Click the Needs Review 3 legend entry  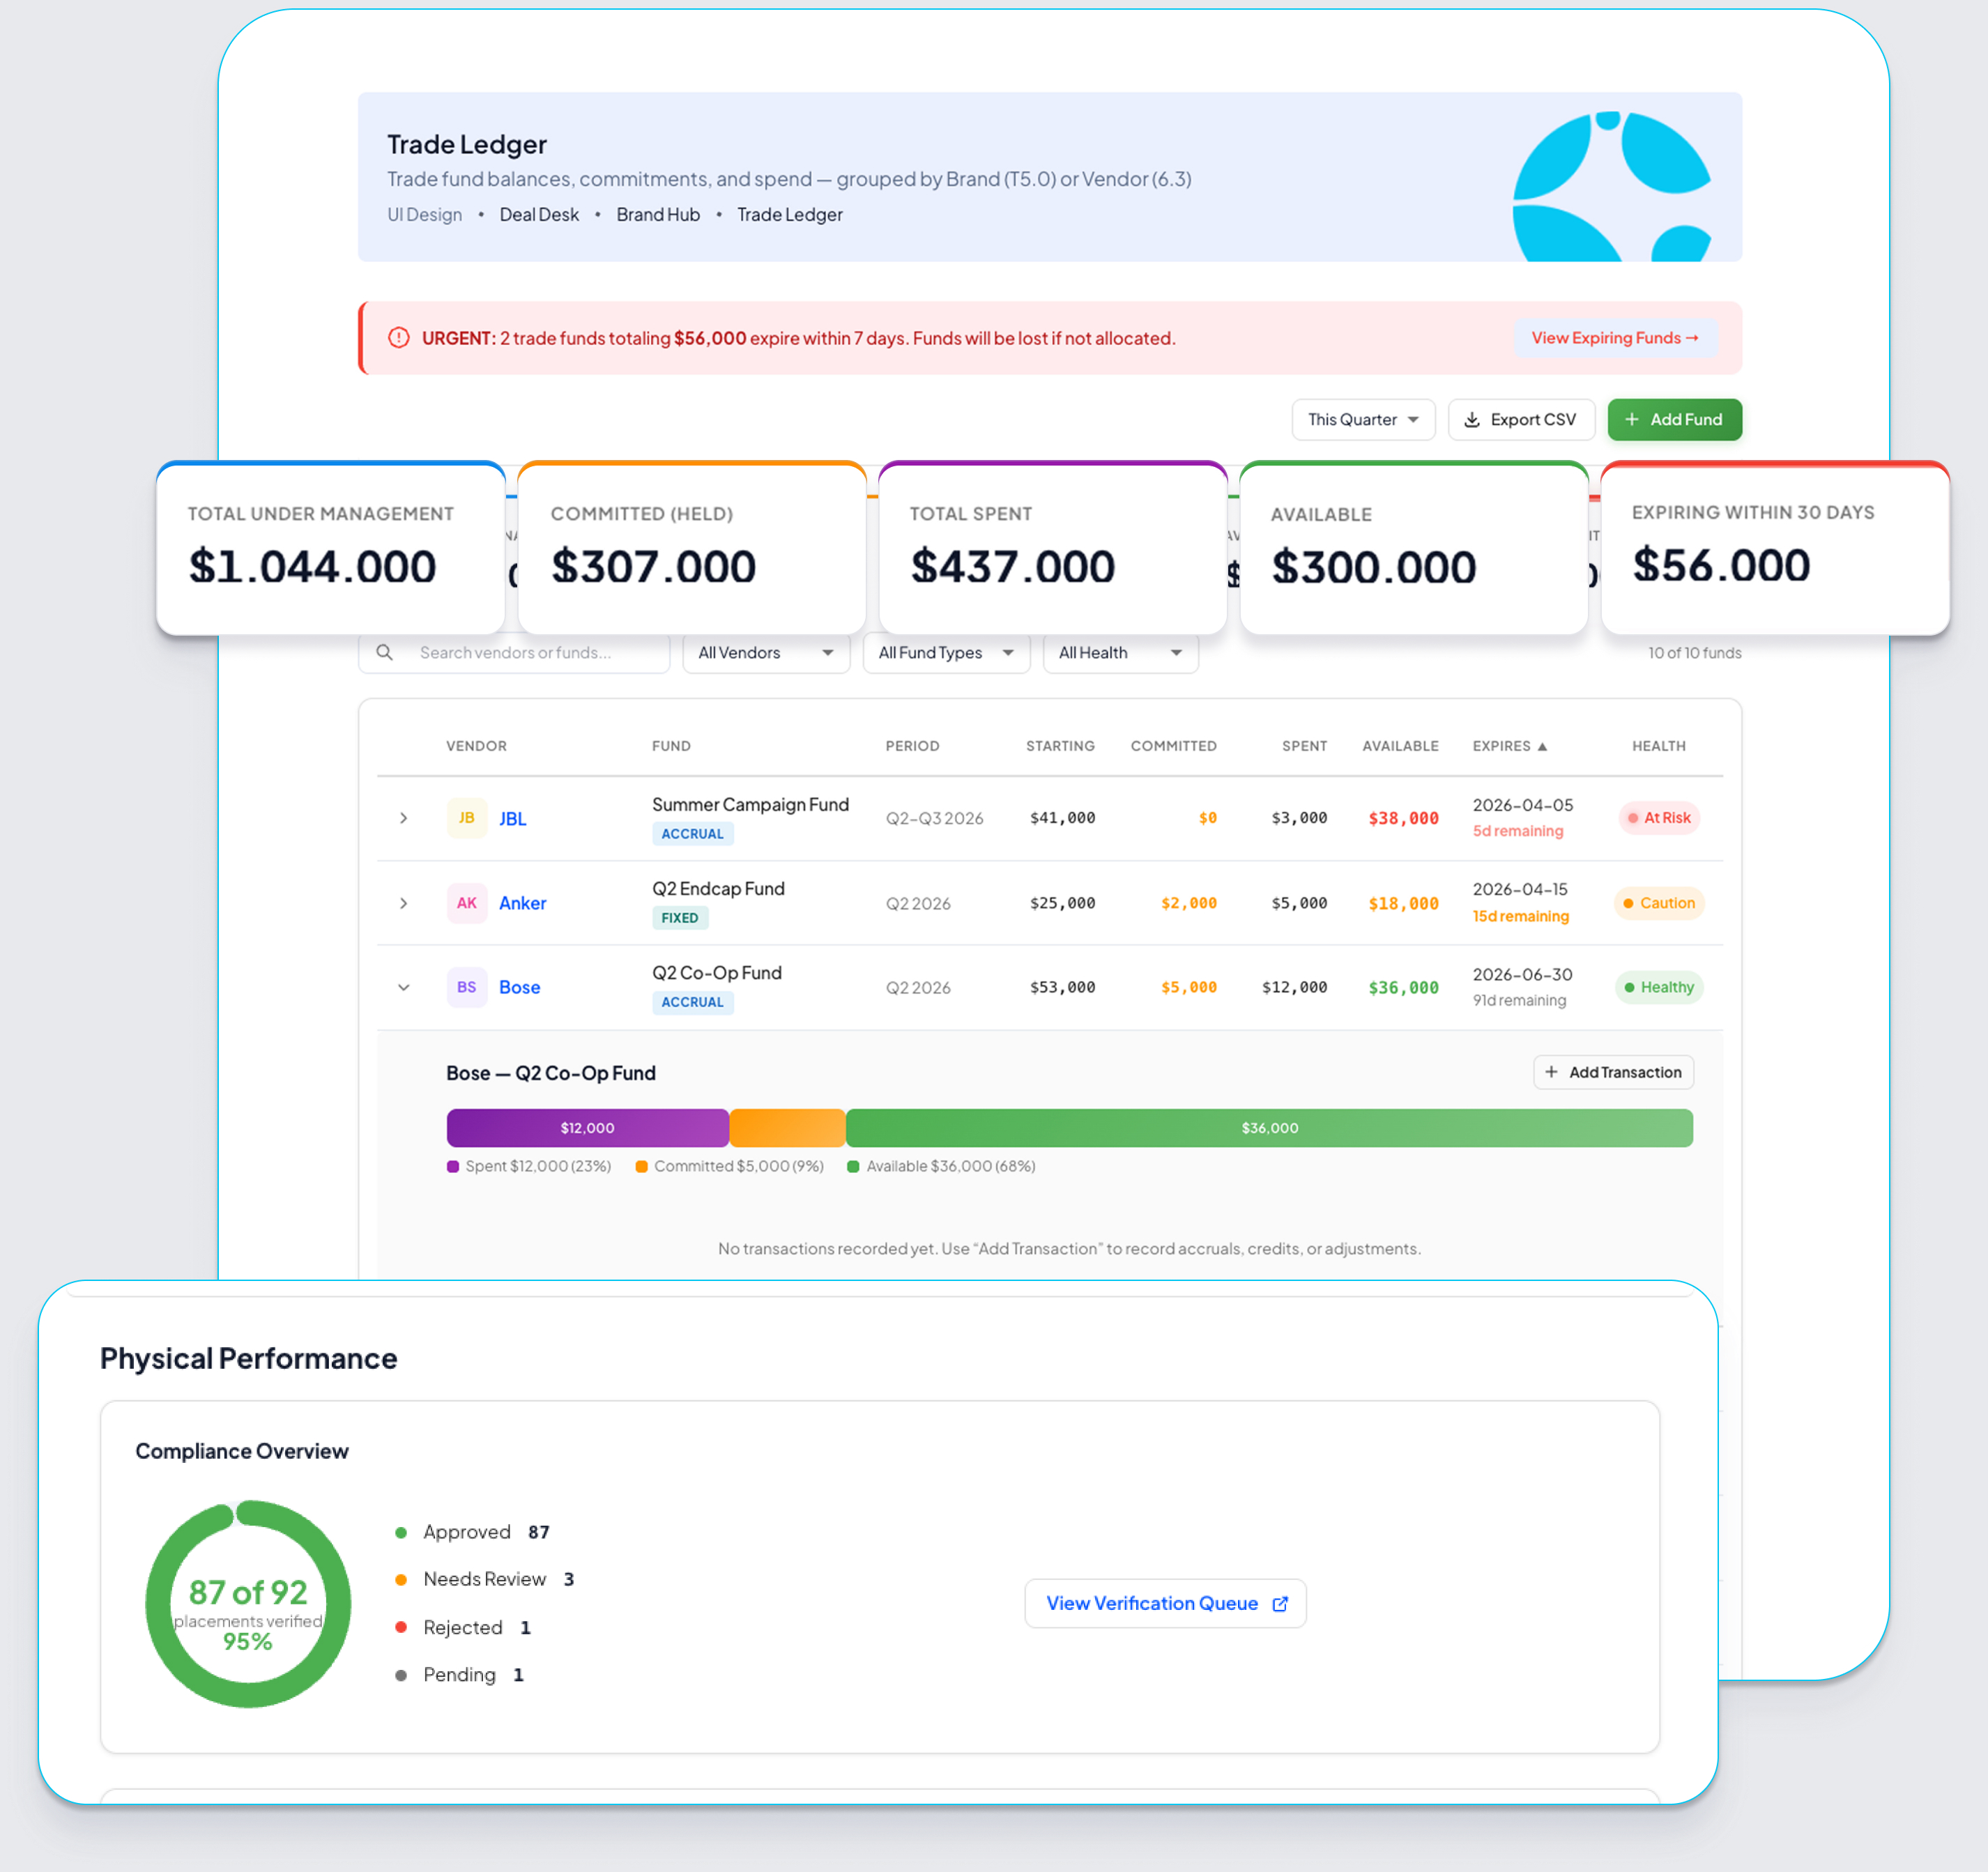(x=485, y=1579)
